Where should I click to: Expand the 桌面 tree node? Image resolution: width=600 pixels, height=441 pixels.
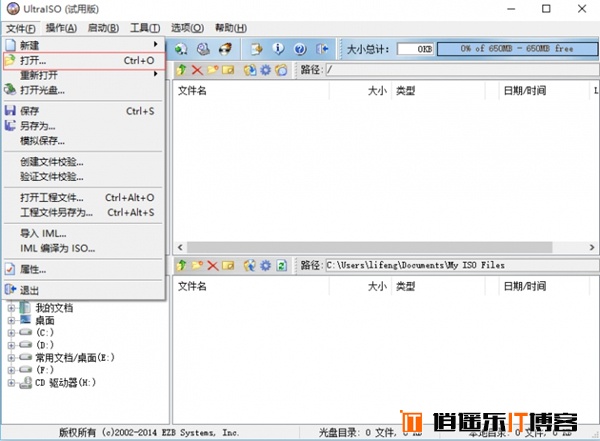point(11,320)
